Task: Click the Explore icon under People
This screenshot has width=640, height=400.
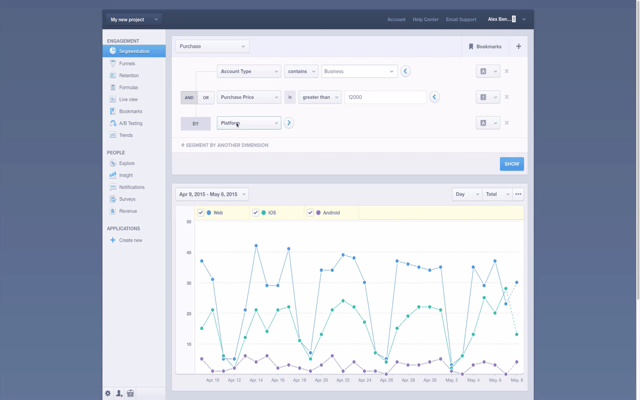Action: 113,163
